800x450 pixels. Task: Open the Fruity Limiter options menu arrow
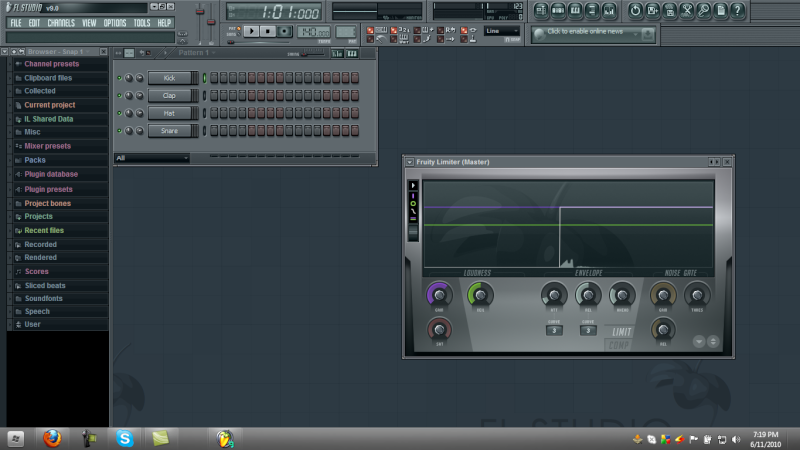410,162
